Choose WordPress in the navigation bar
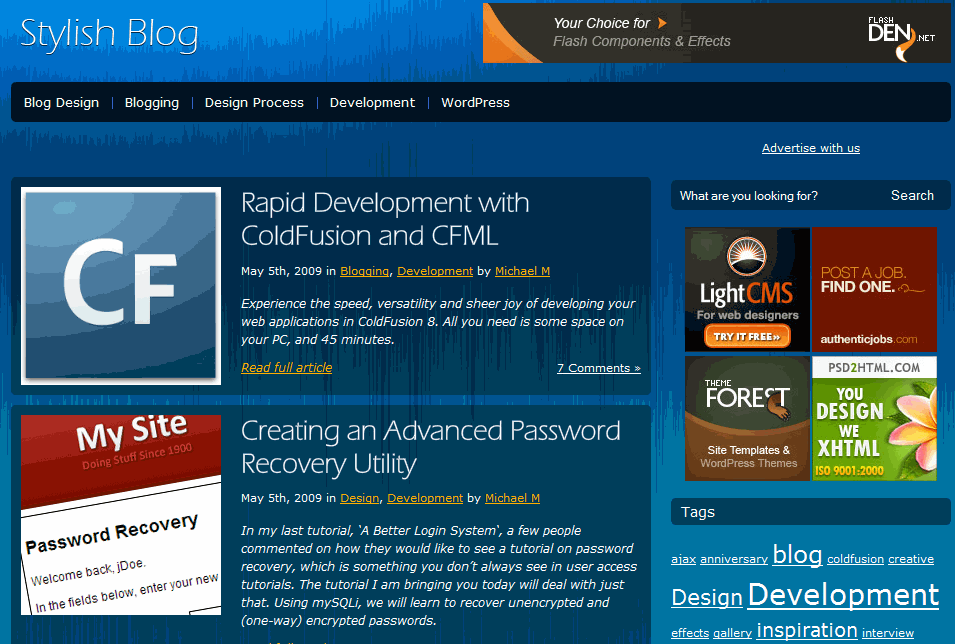This screenshot has height=644, width=955. pos(475,102)
